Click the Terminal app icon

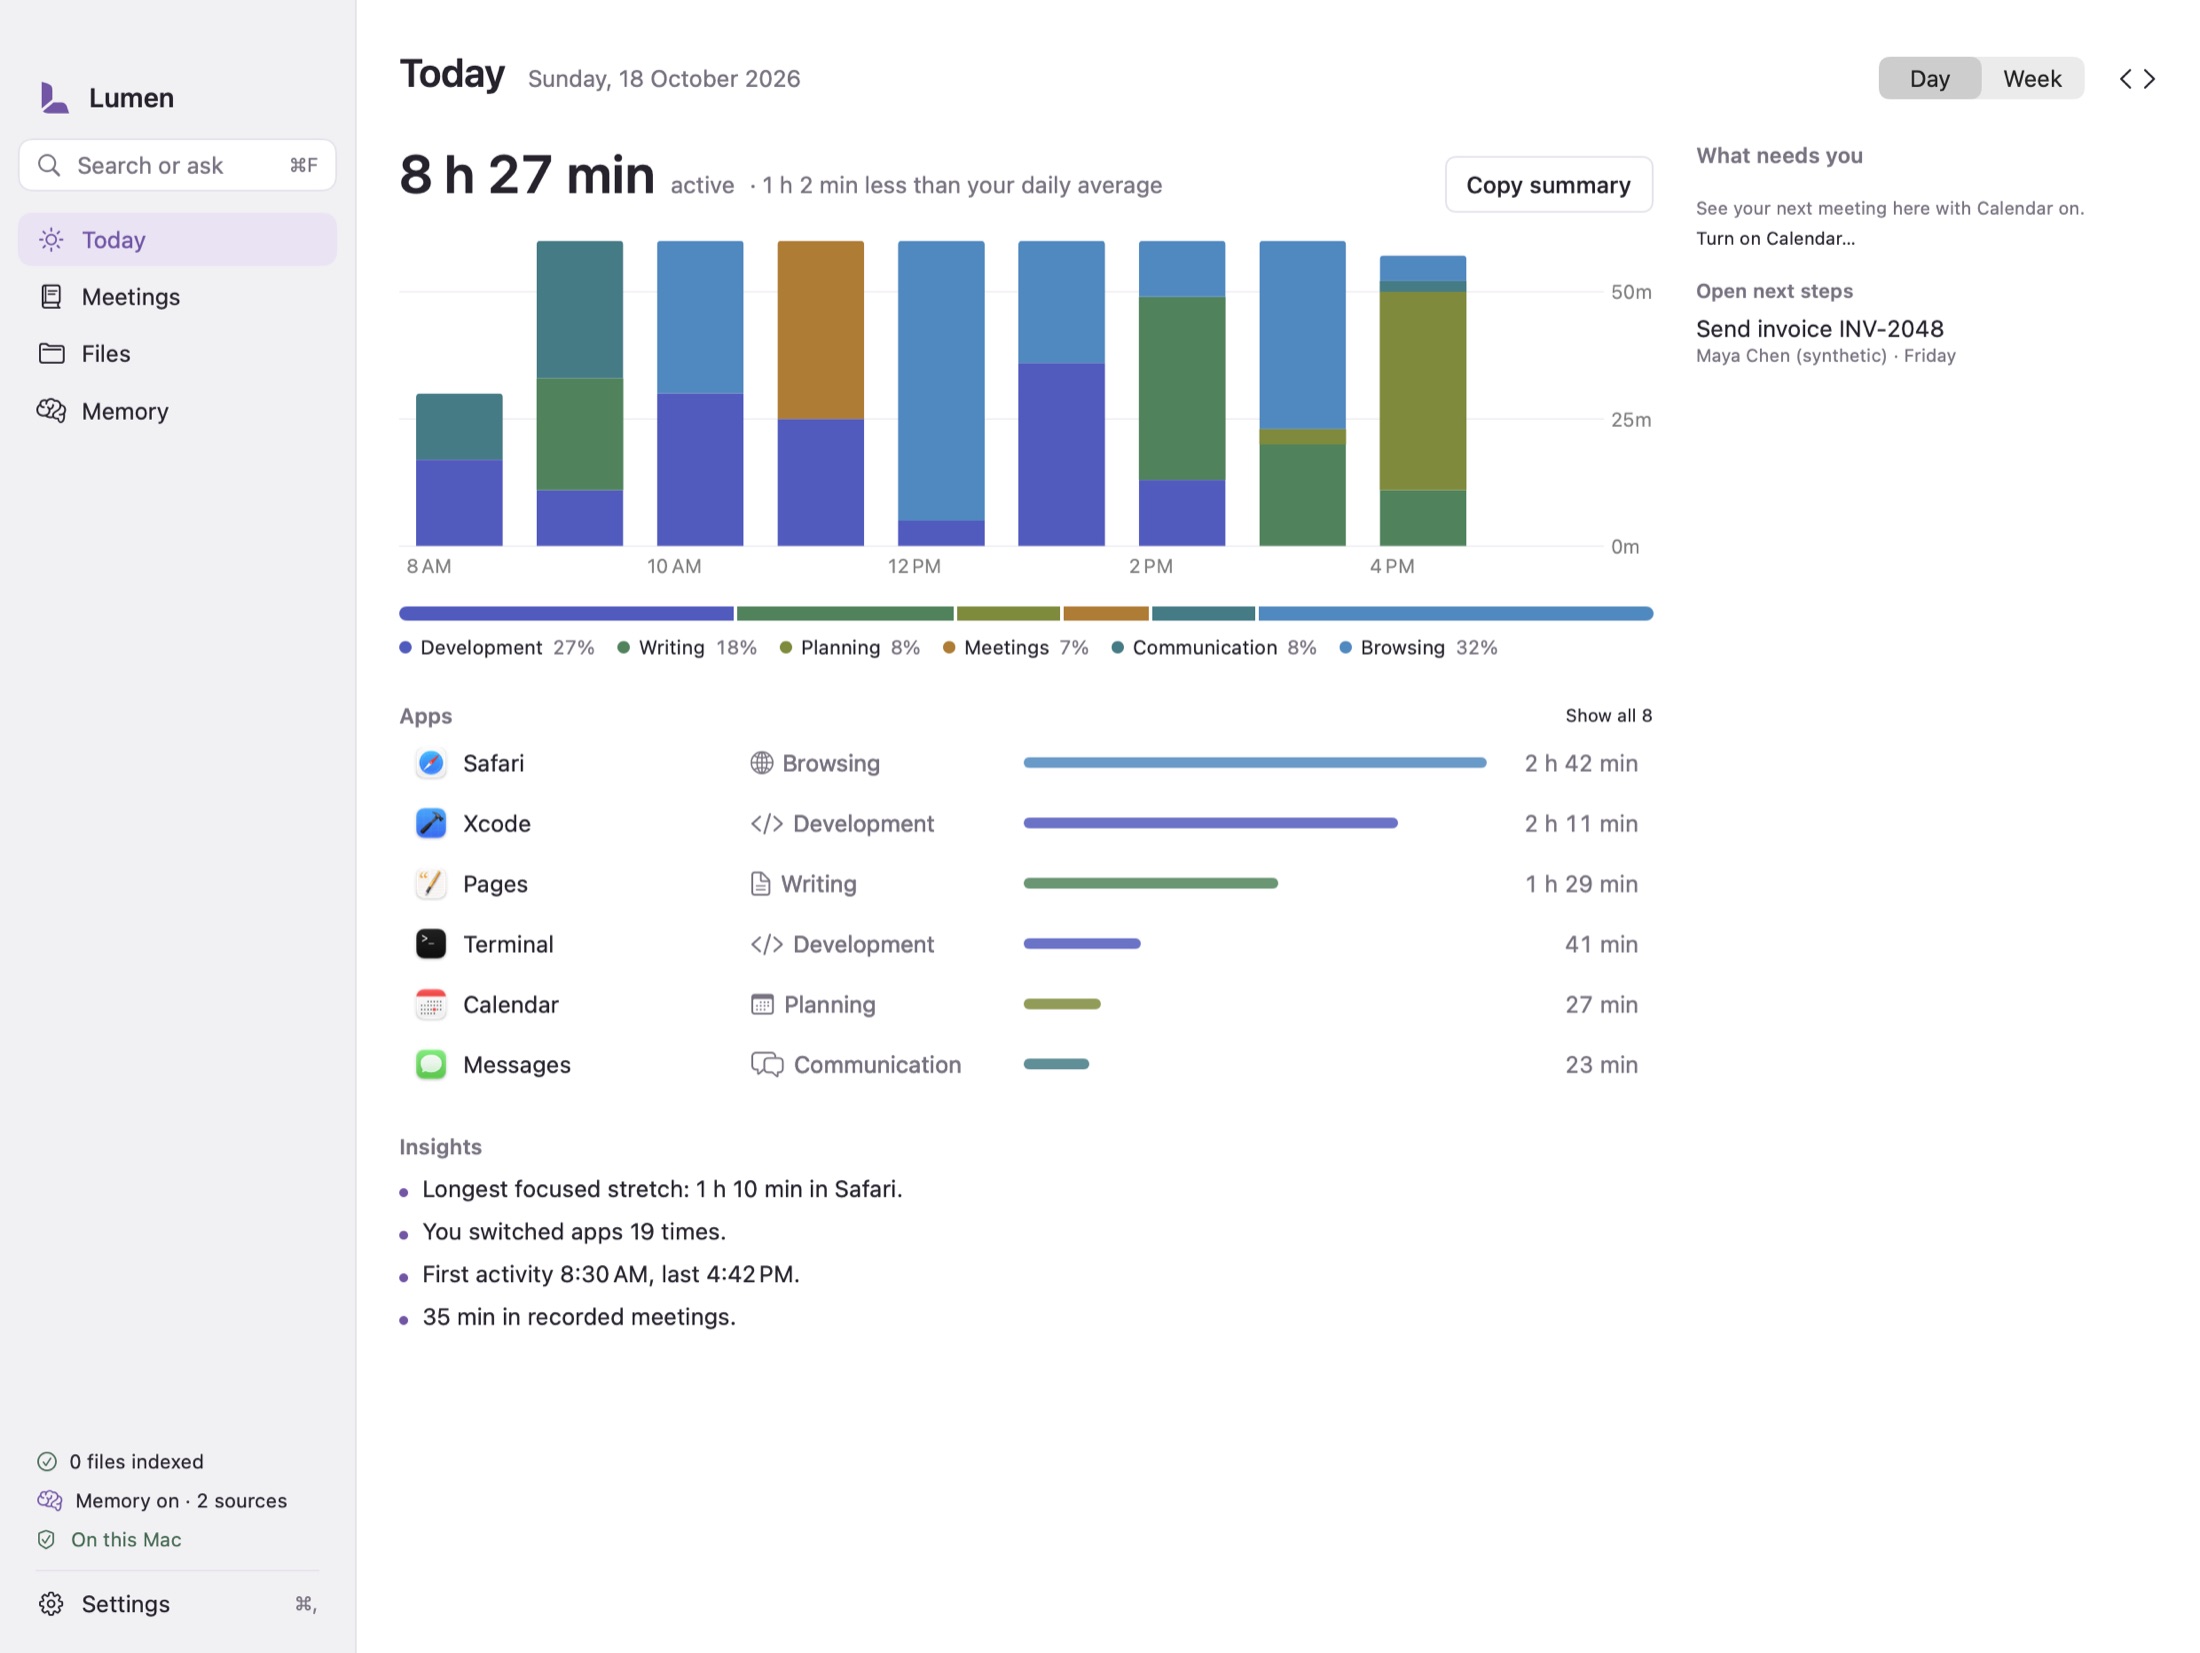click(431, 943)
